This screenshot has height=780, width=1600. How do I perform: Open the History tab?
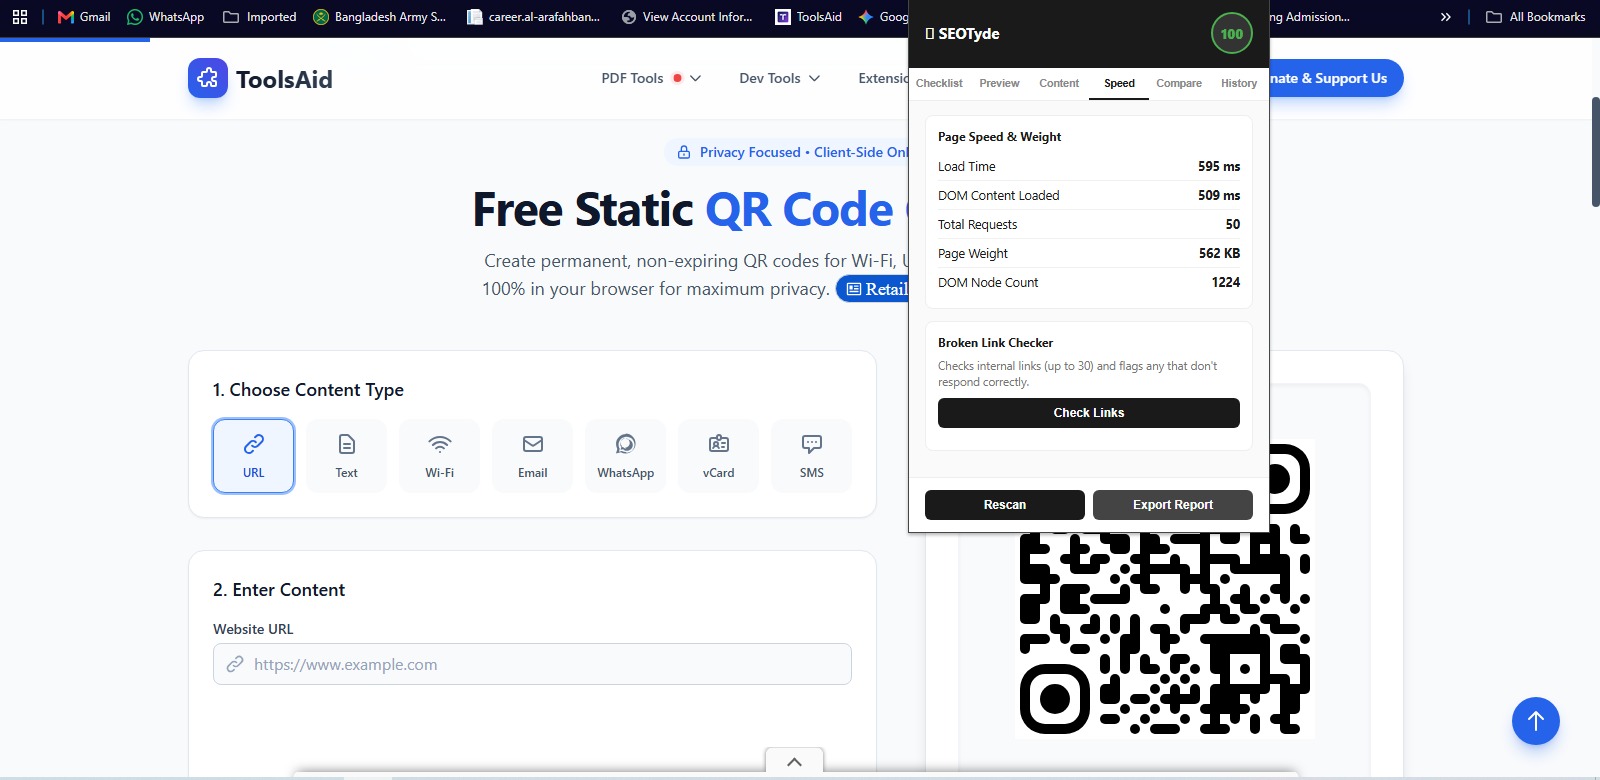tap(1239, 83)
